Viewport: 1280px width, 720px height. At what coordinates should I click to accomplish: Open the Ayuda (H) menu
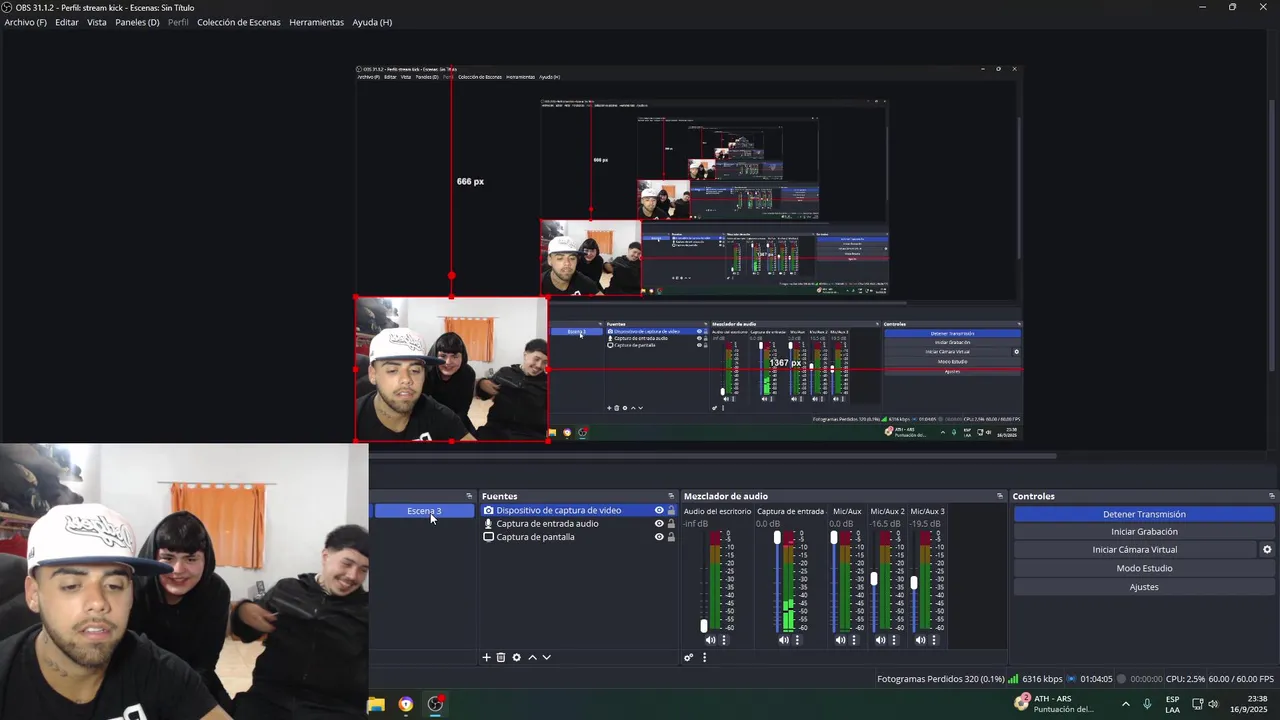tap(372, 22)
